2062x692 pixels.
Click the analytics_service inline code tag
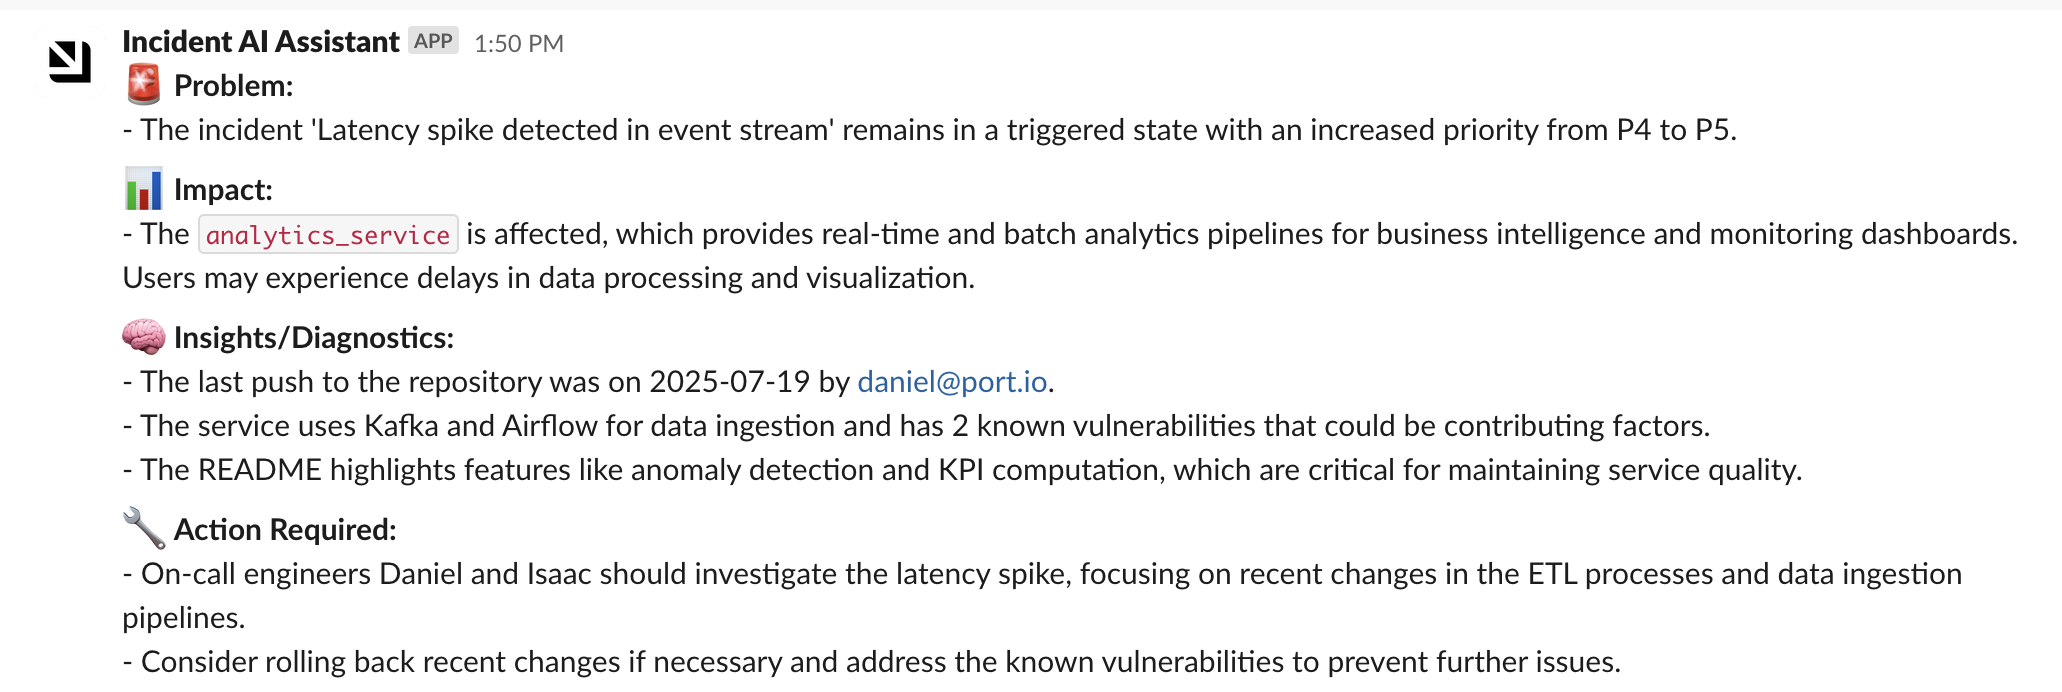[x=328, y=234]
